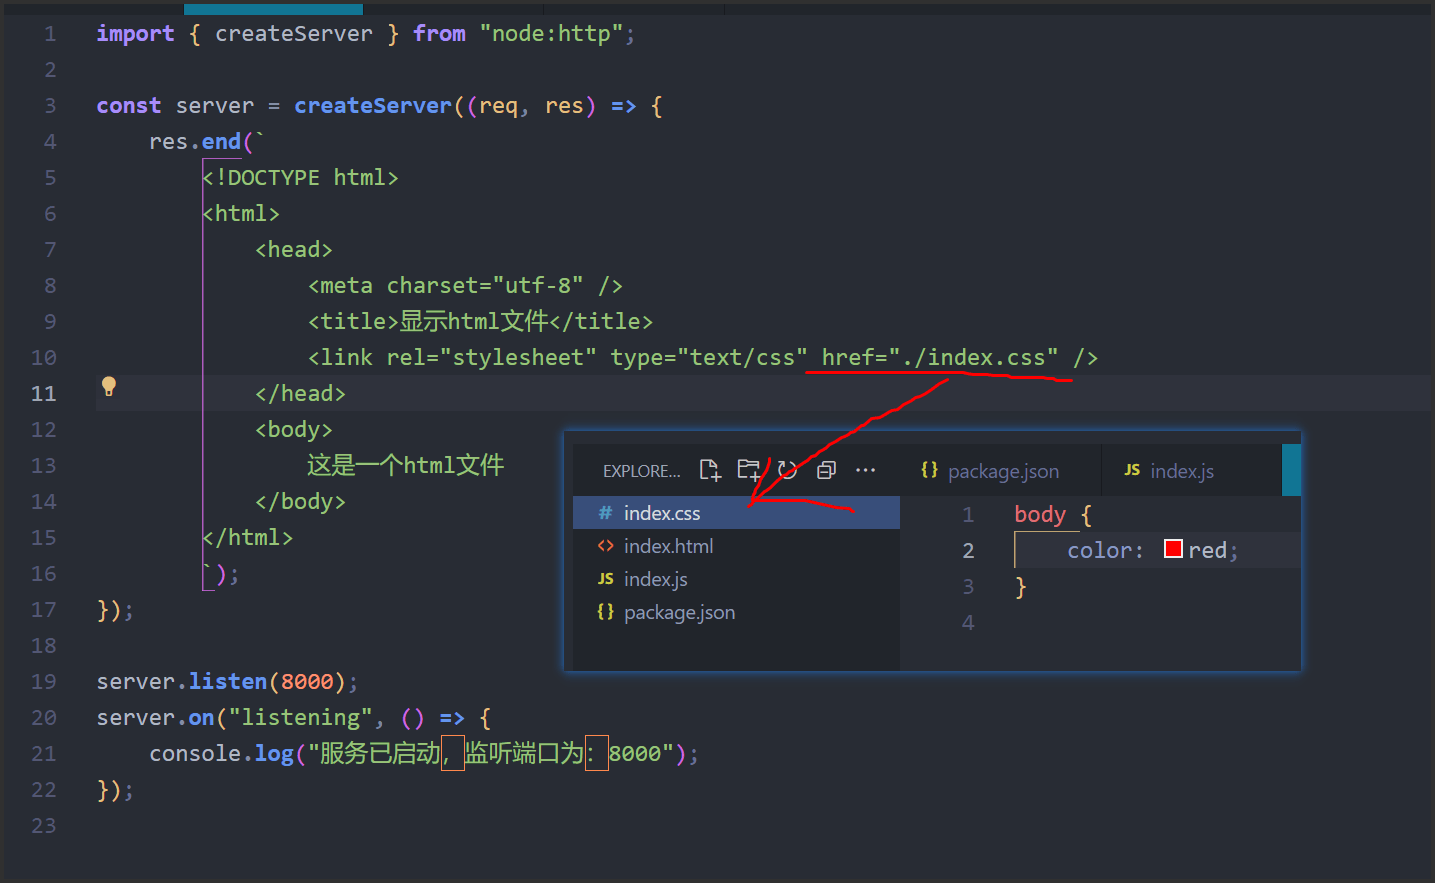This screenshot has width=1435, height=883.
Task: Open index.js in the file explorer
Action: 736,579
